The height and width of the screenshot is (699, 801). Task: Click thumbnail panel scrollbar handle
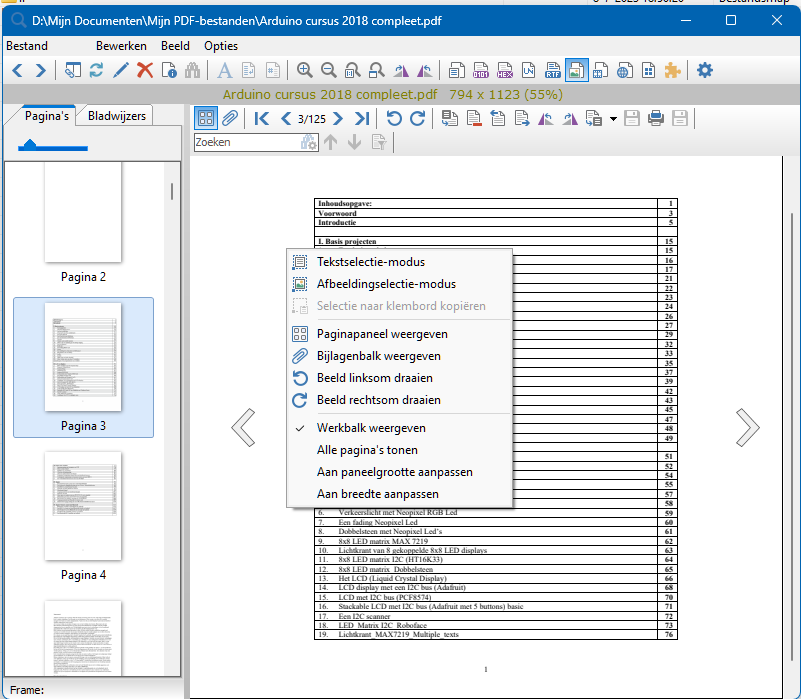point(172,192)
